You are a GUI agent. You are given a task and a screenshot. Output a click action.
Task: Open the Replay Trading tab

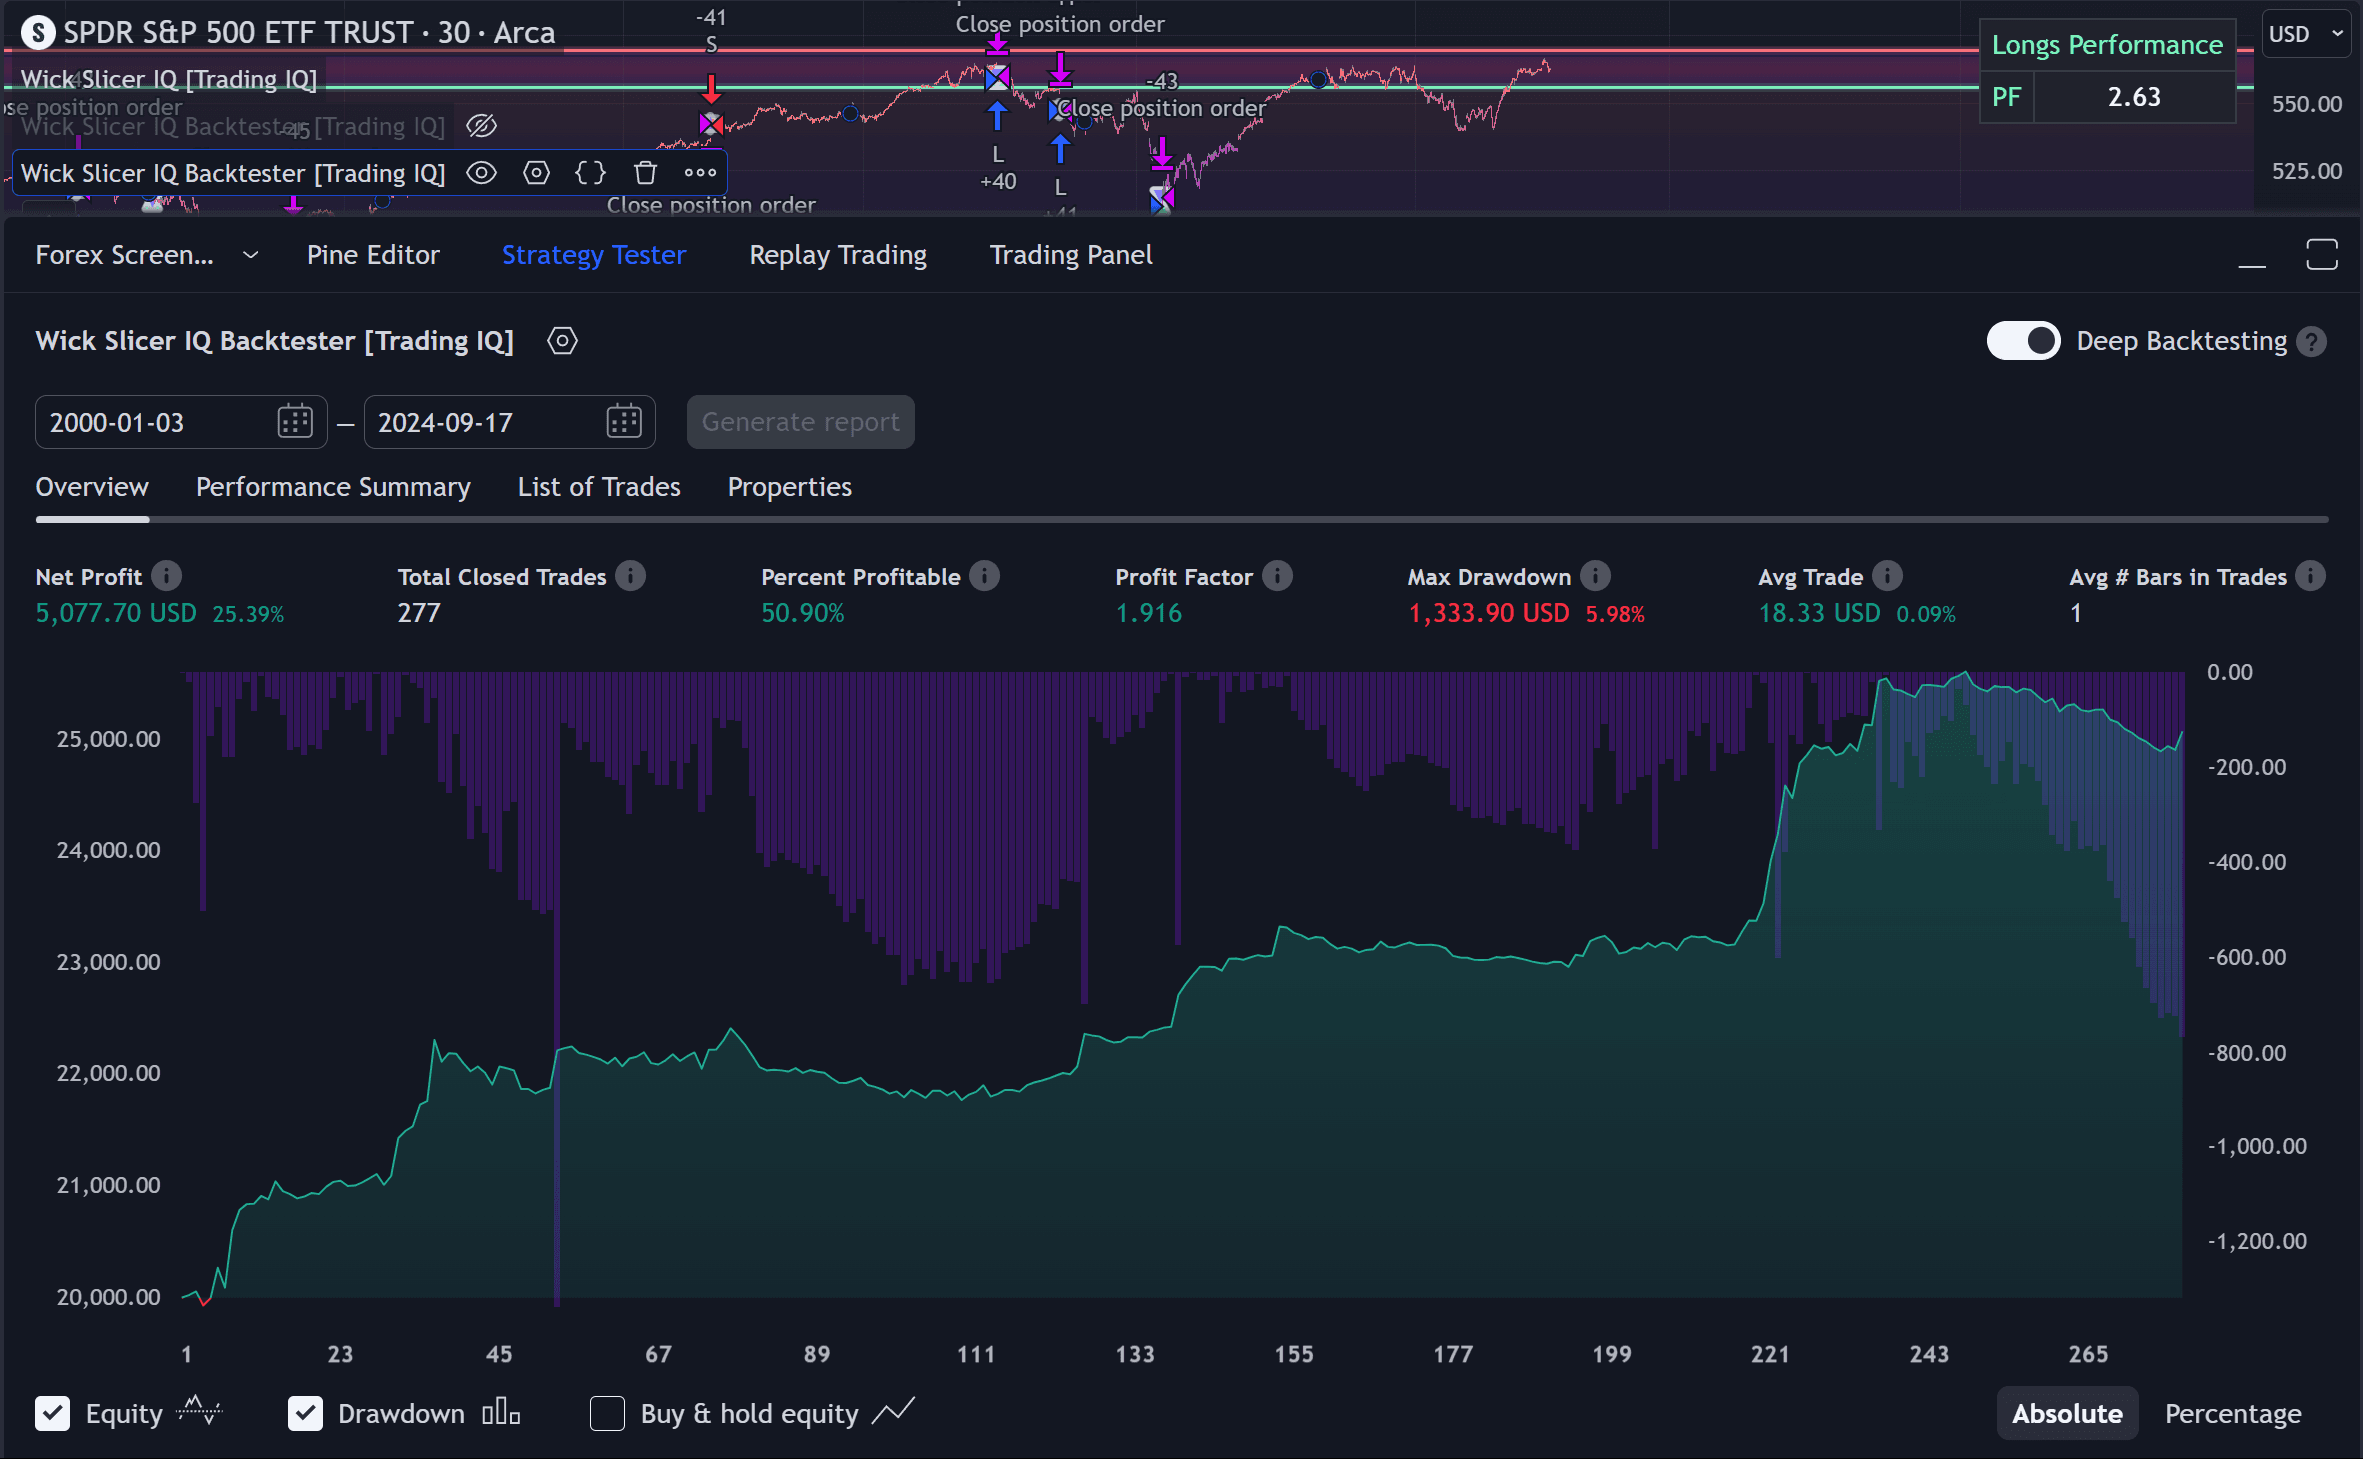pyautogui.click(x=838, y=255)
